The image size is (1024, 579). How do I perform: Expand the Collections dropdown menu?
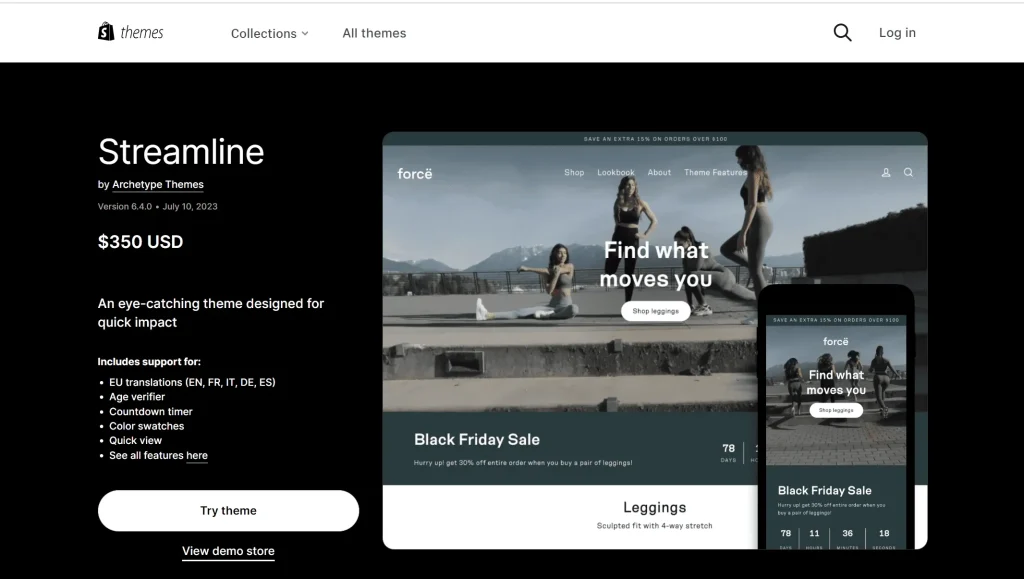[x=269, y=33]
